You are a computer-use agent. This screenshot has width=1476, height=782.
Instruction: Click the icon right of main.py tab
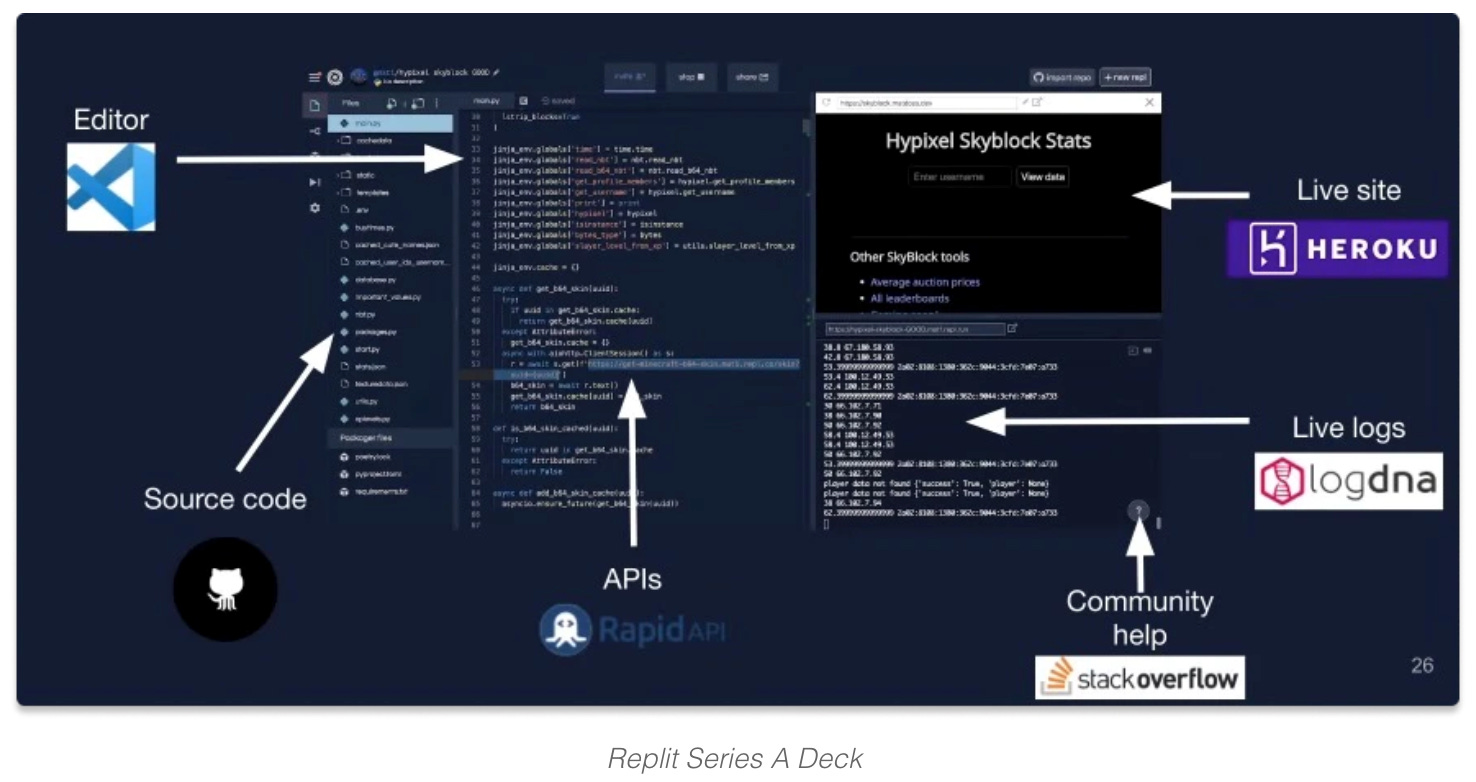click(523, 101)
